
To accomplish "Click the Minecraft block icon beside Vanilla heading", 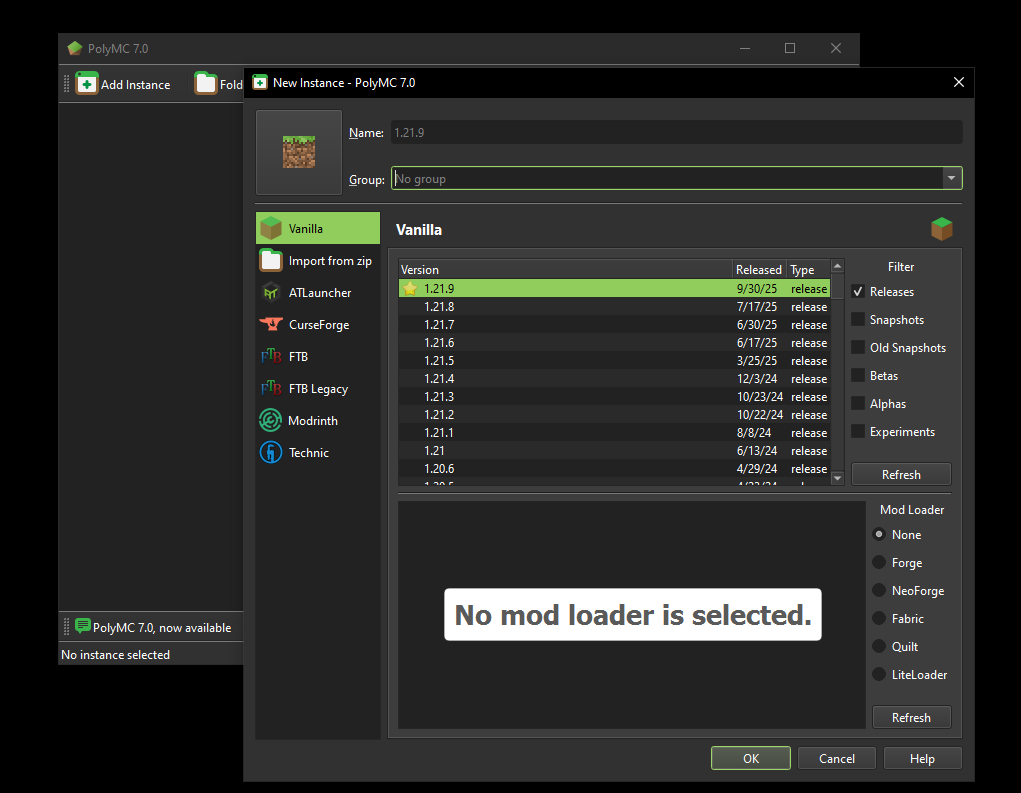I will [x=942, y=229].
